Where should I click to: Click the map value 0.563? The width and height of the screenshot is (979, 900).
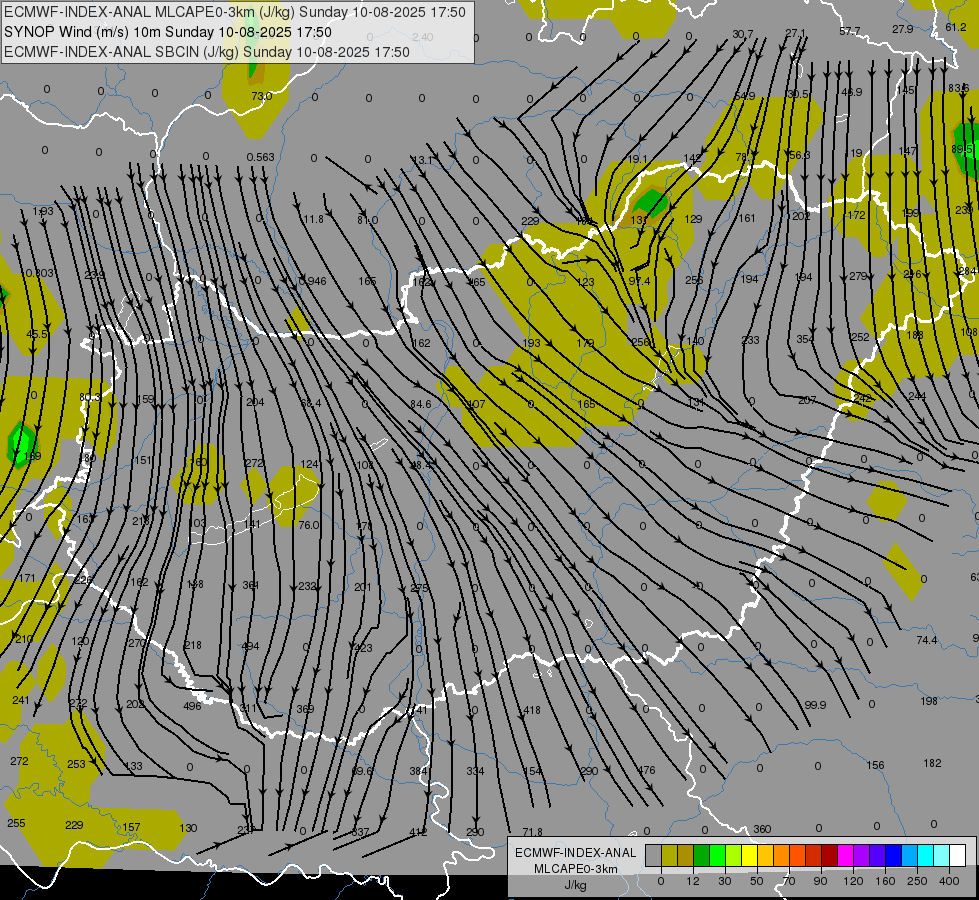(260, 157)
